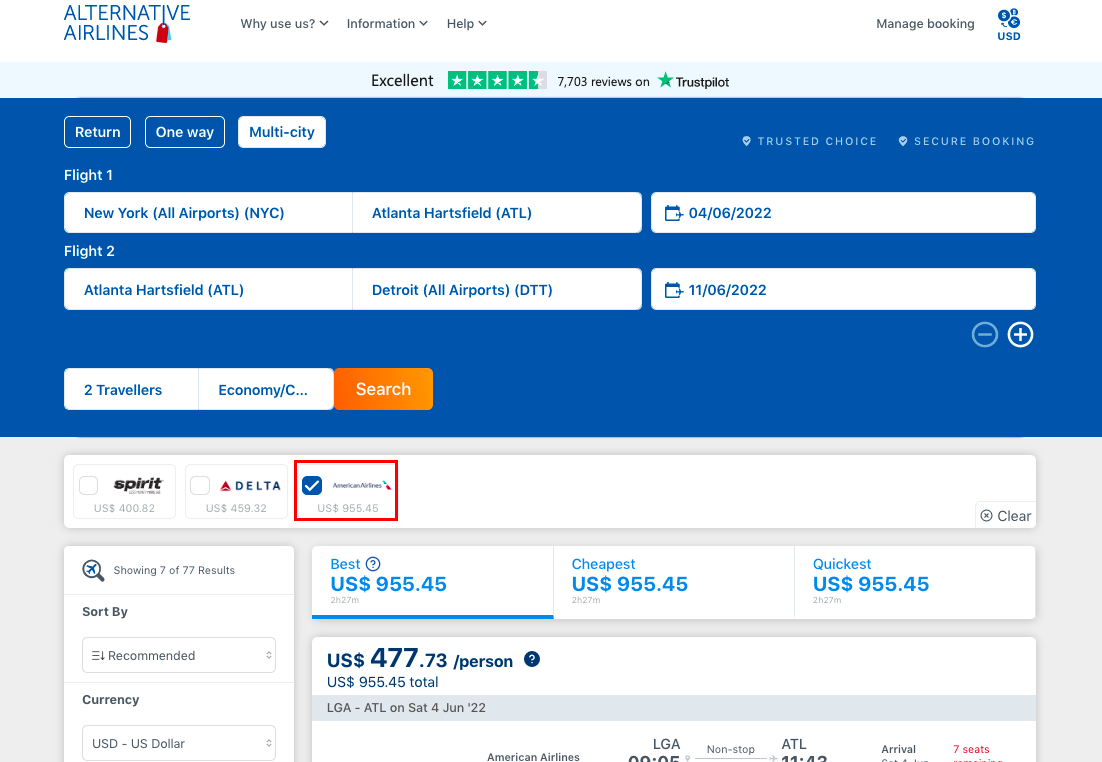This screenshot has width=1102, height=762.
Task: Click the Spirit airline logo
Action: coord(138,484)
